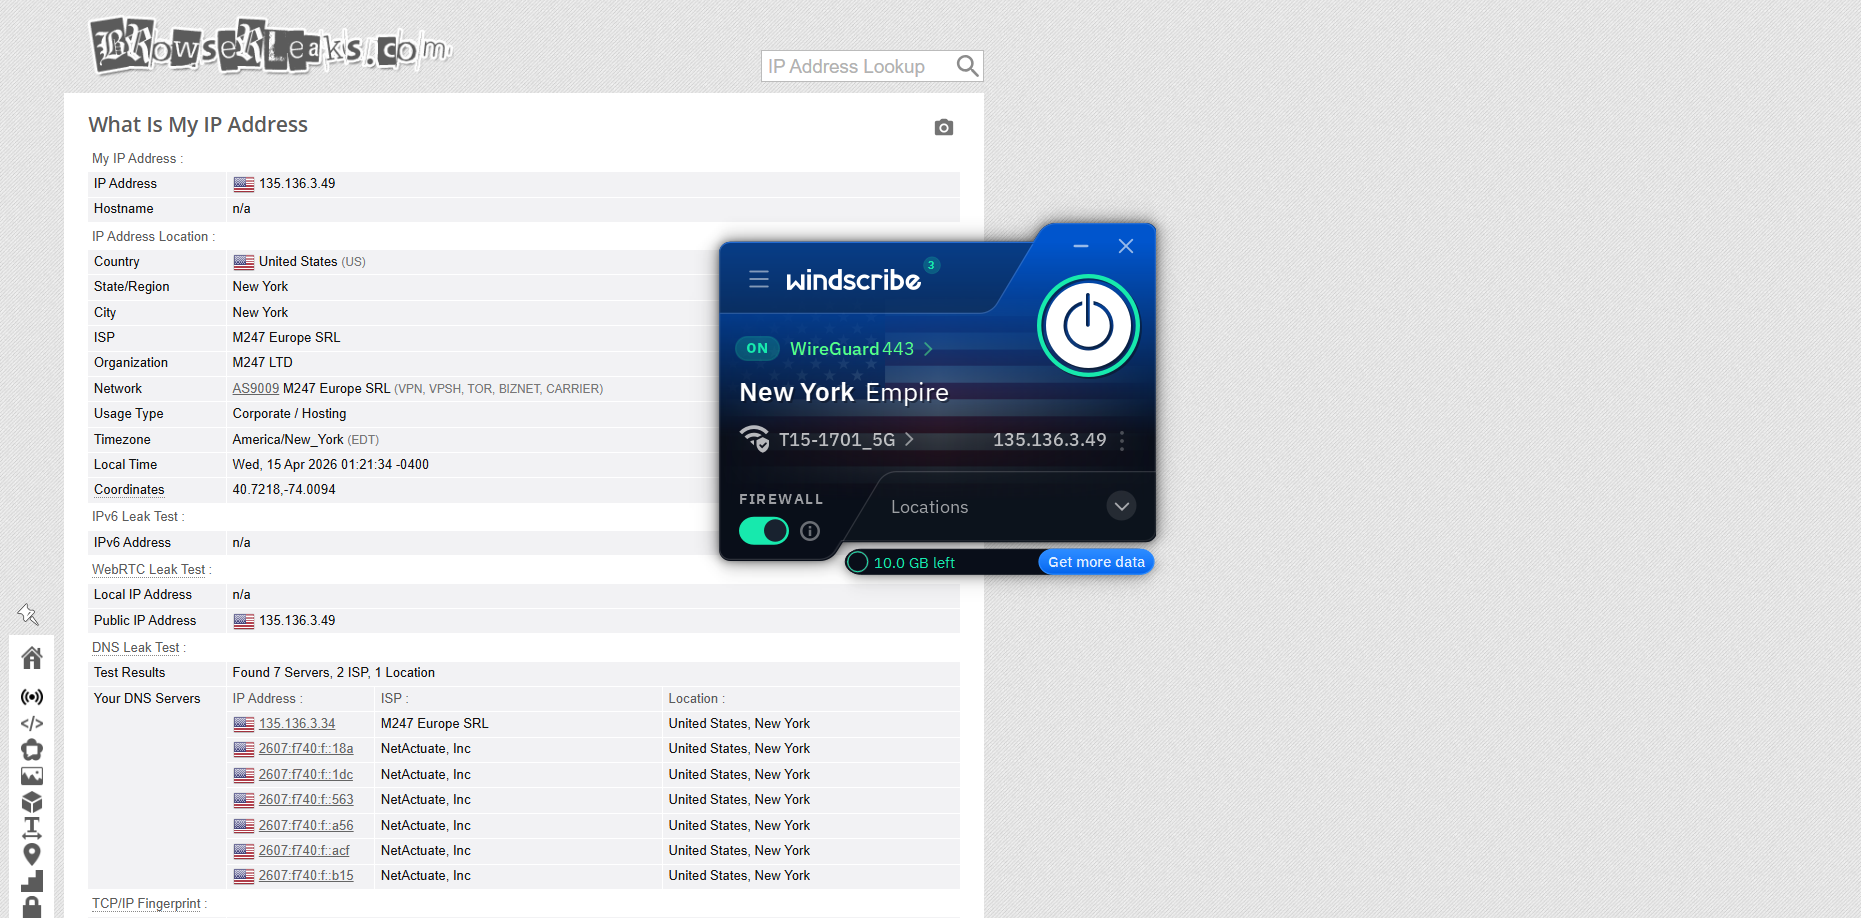Click the 10.0 GB left indicator
This screenshot has height=918, width=1861.
click(914, 563)
